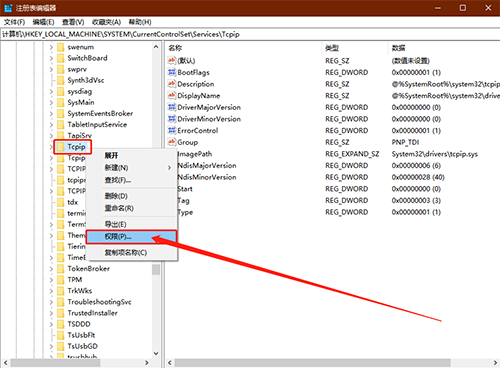Select the DriverMajorVersion binary icon

(x=172, y=107)
